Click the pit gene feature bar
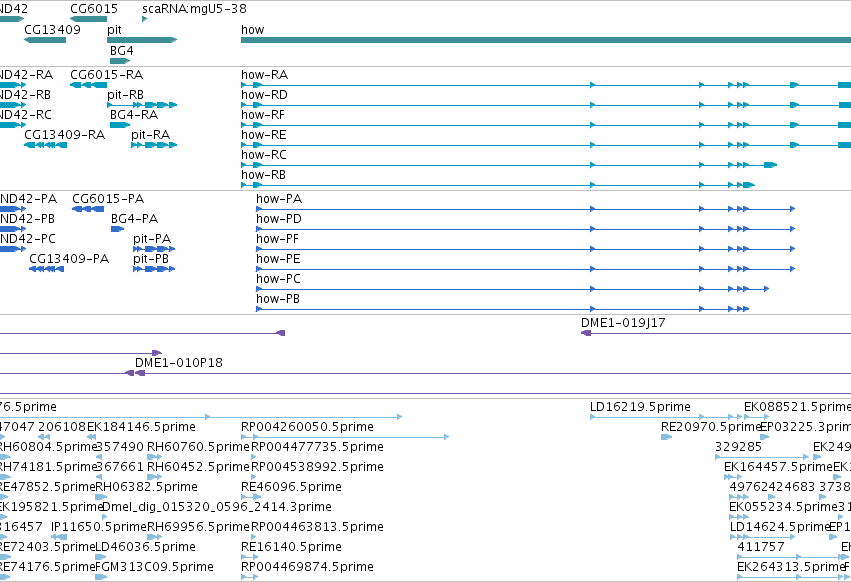This screenshot has width=851, height=582. tap(142, 40)
